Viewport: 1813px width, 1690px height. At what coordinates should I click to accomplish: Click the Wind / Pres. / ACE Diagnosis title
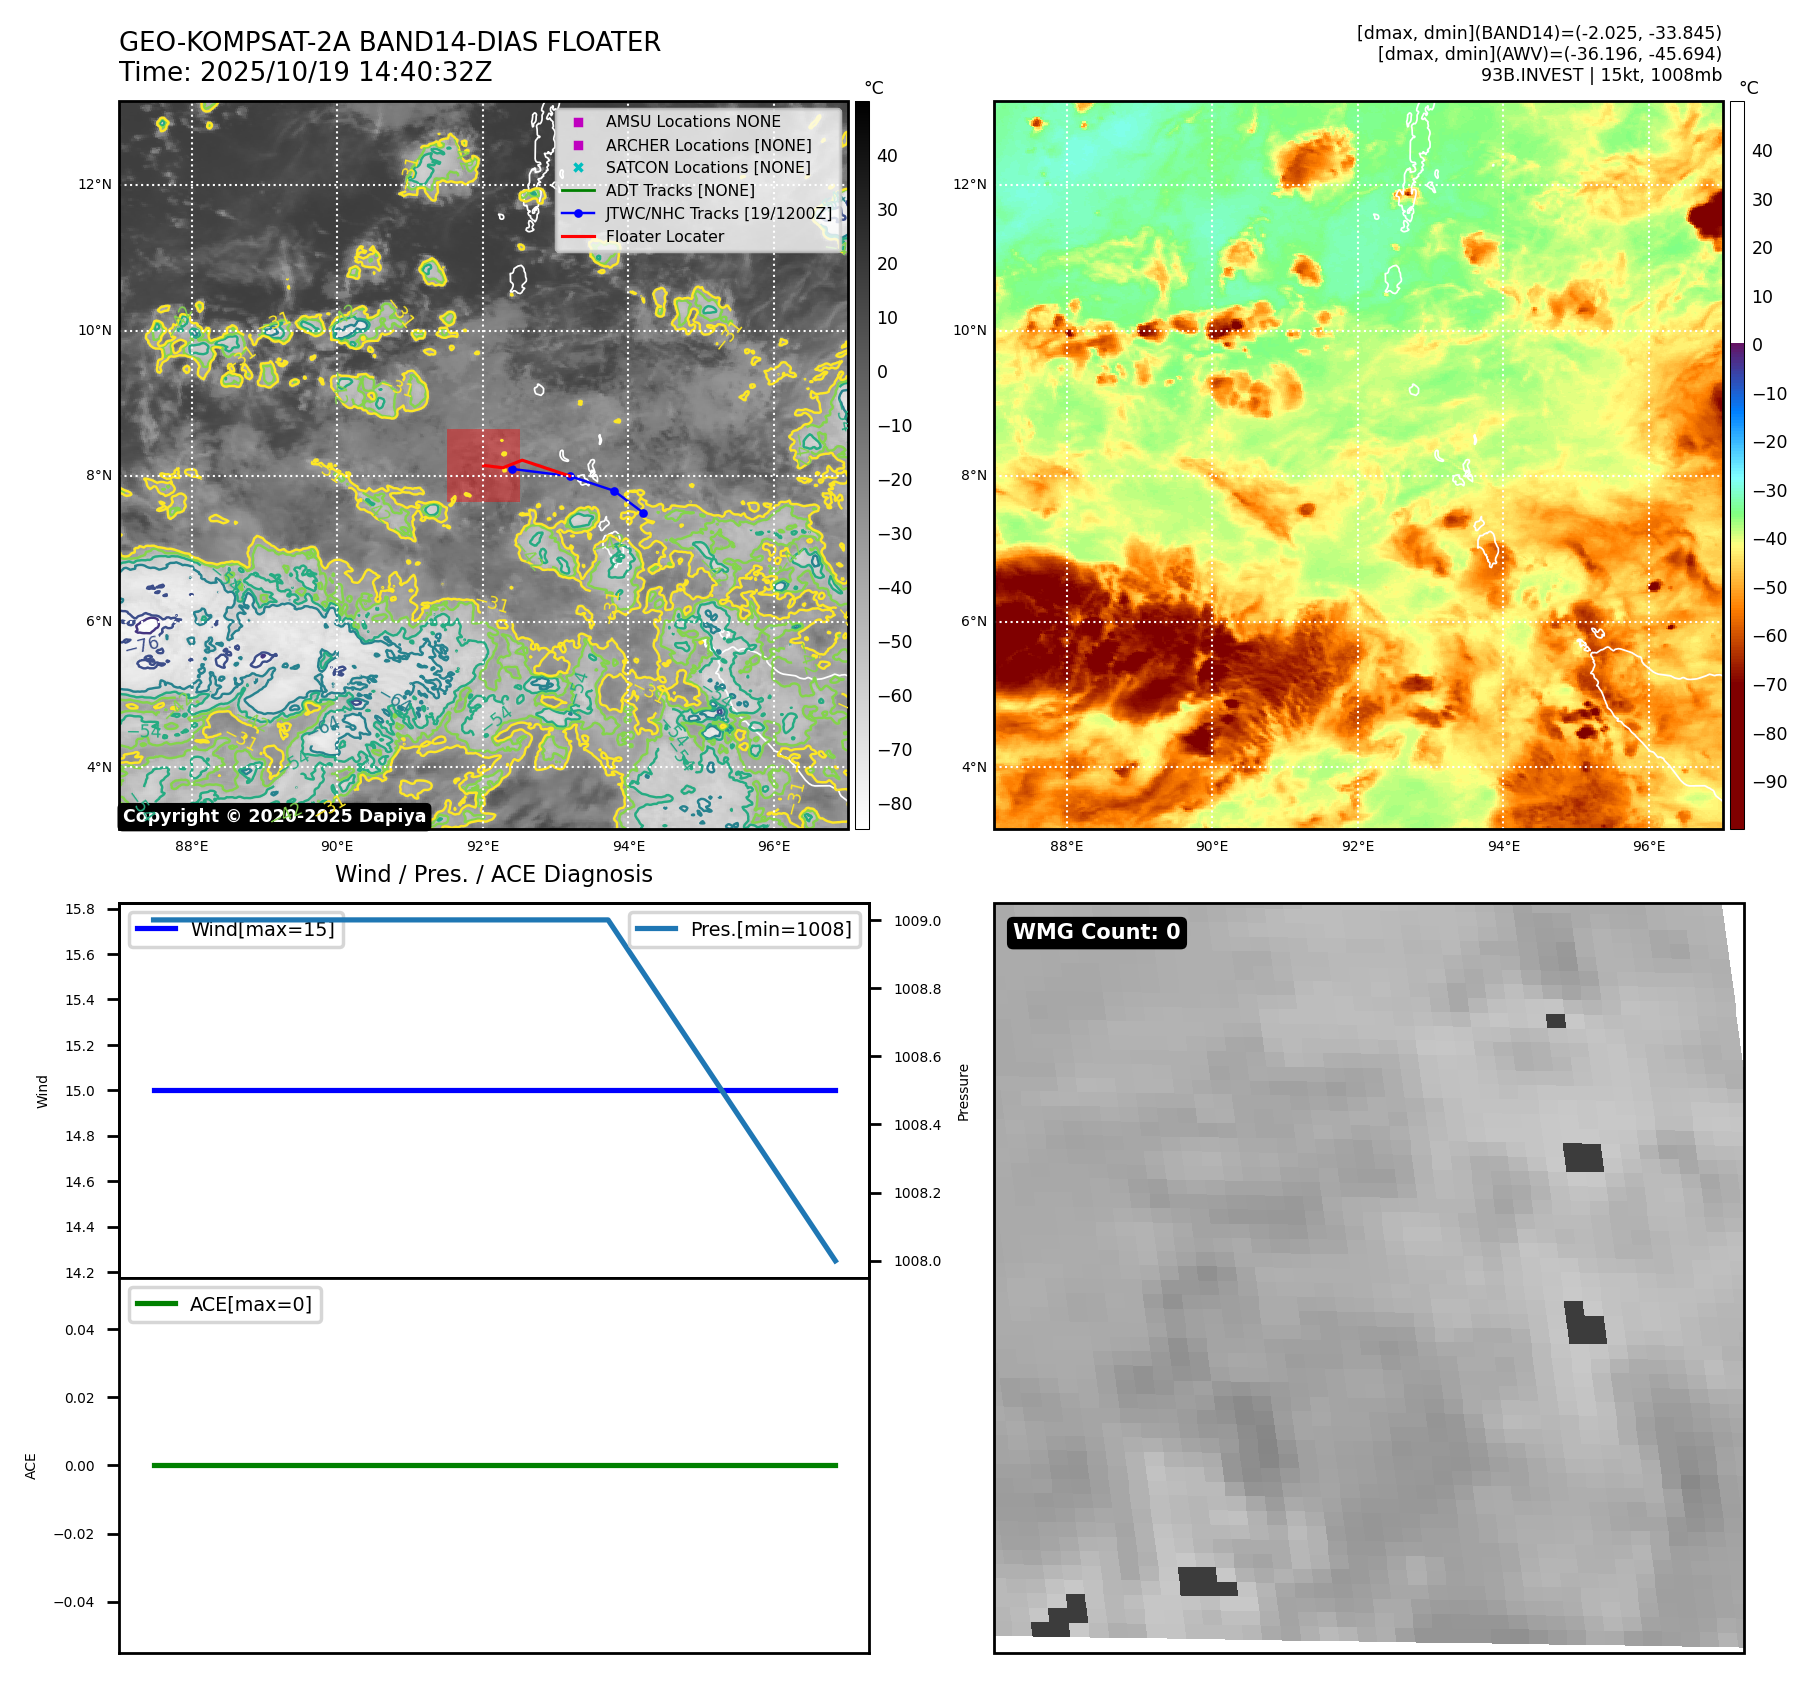point(493,874)
